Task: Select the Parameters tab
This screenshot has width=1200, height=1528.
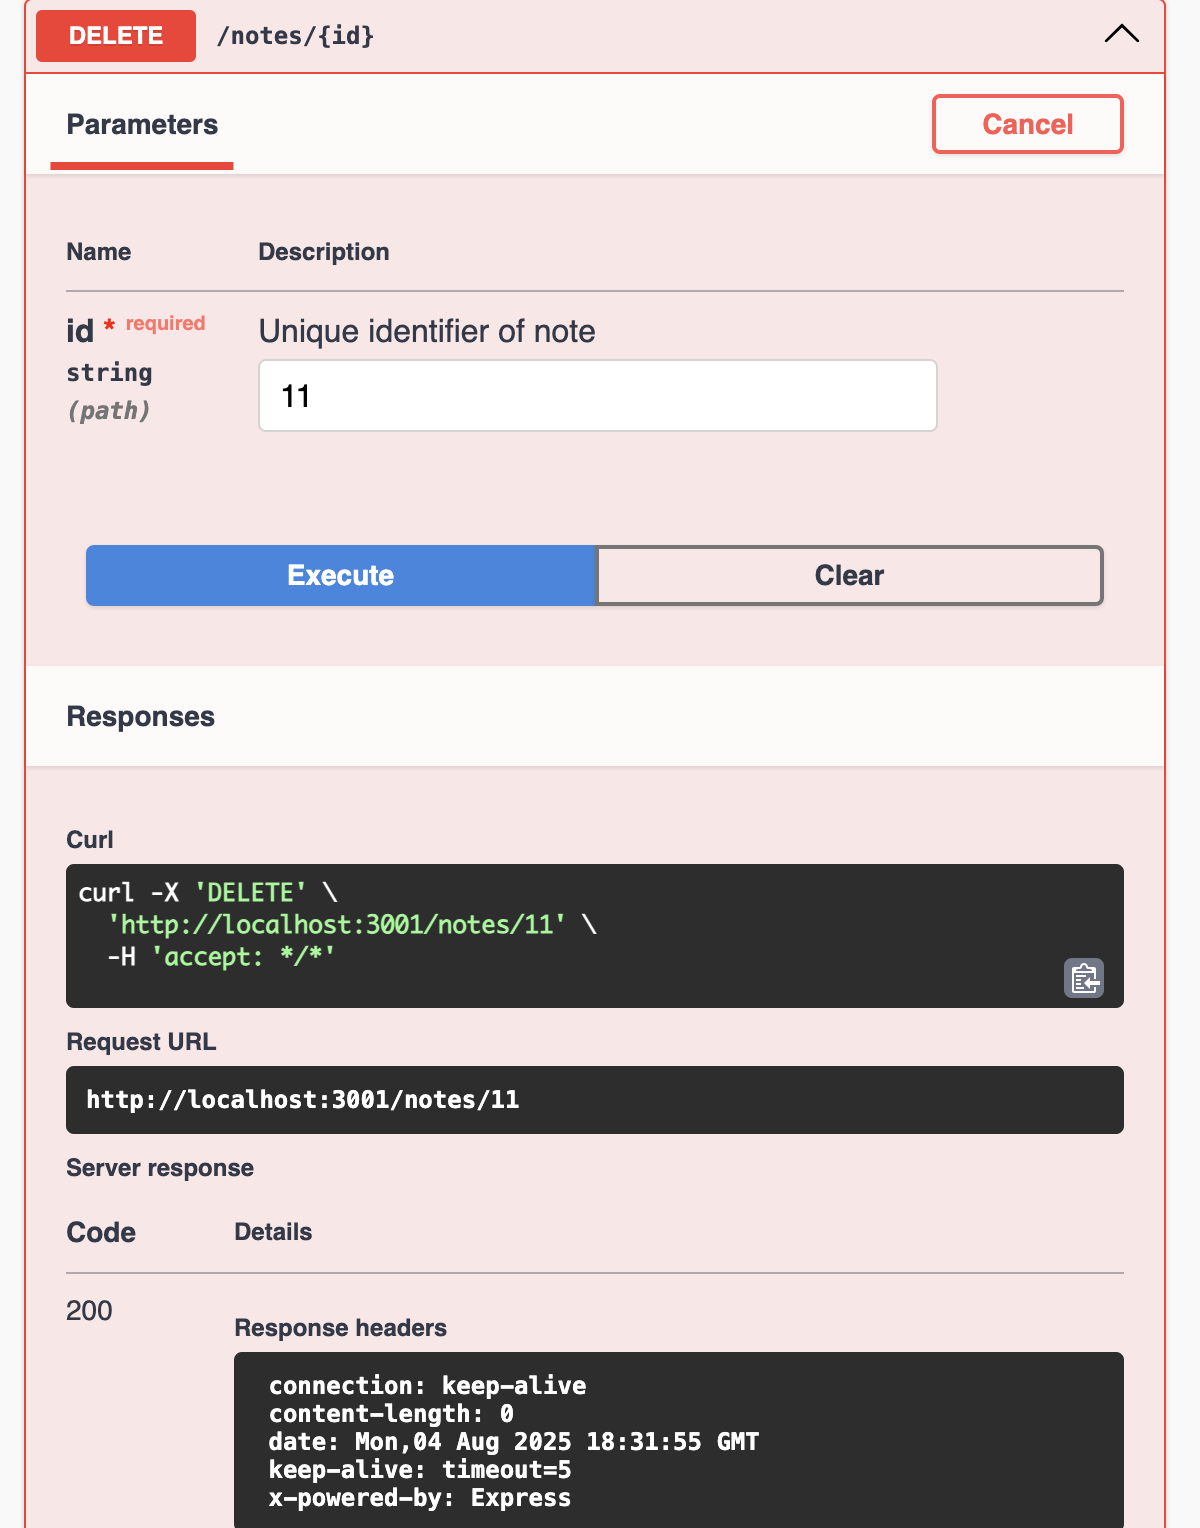Action: point(142,125)
